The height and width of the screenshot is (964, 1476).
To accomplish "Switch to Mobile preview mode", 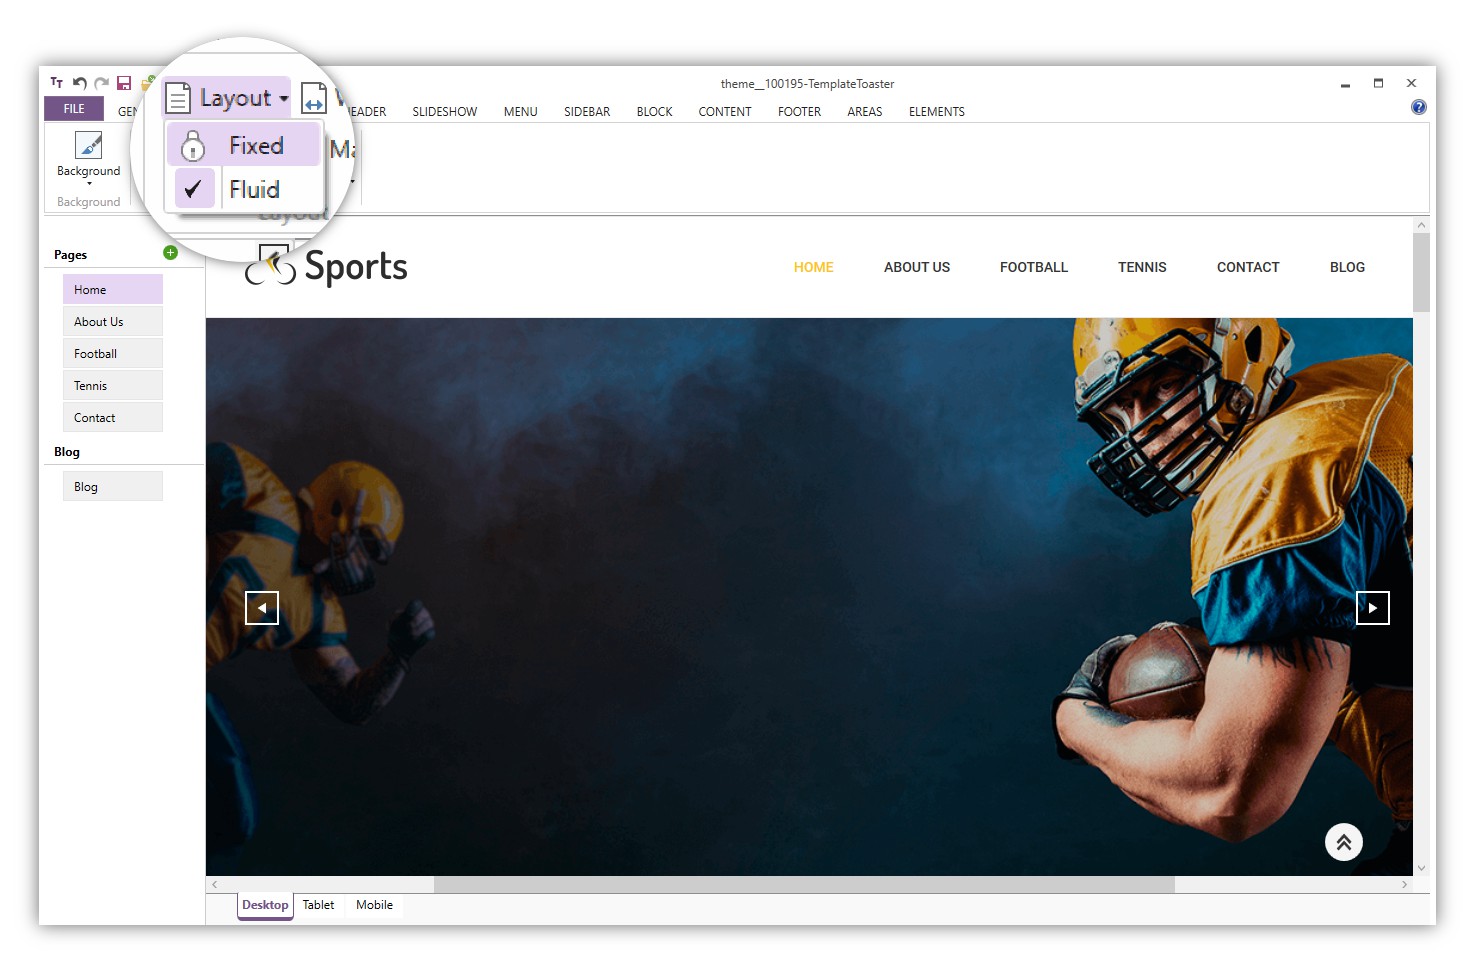I will tap(374, 905).
